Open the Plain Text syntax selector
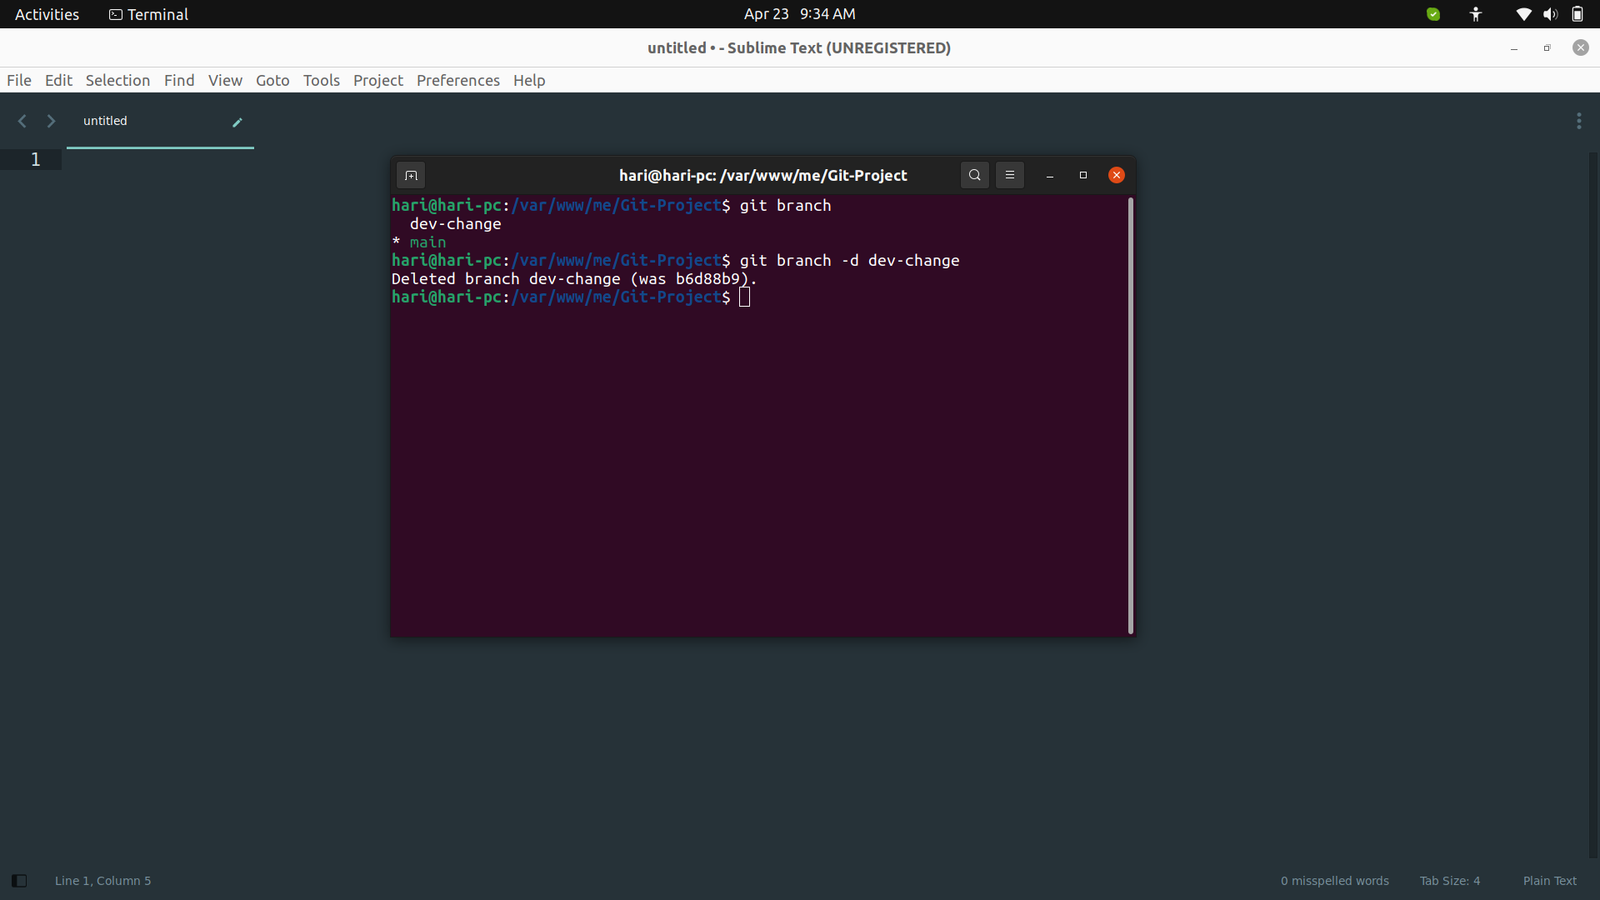 click(x=1549, y=881)
